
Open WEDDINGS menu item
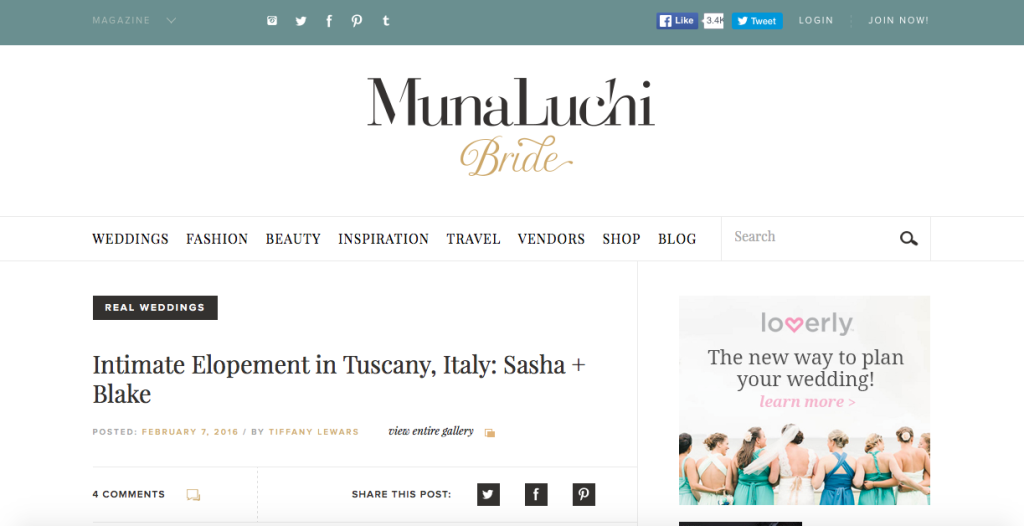(130, 239)
